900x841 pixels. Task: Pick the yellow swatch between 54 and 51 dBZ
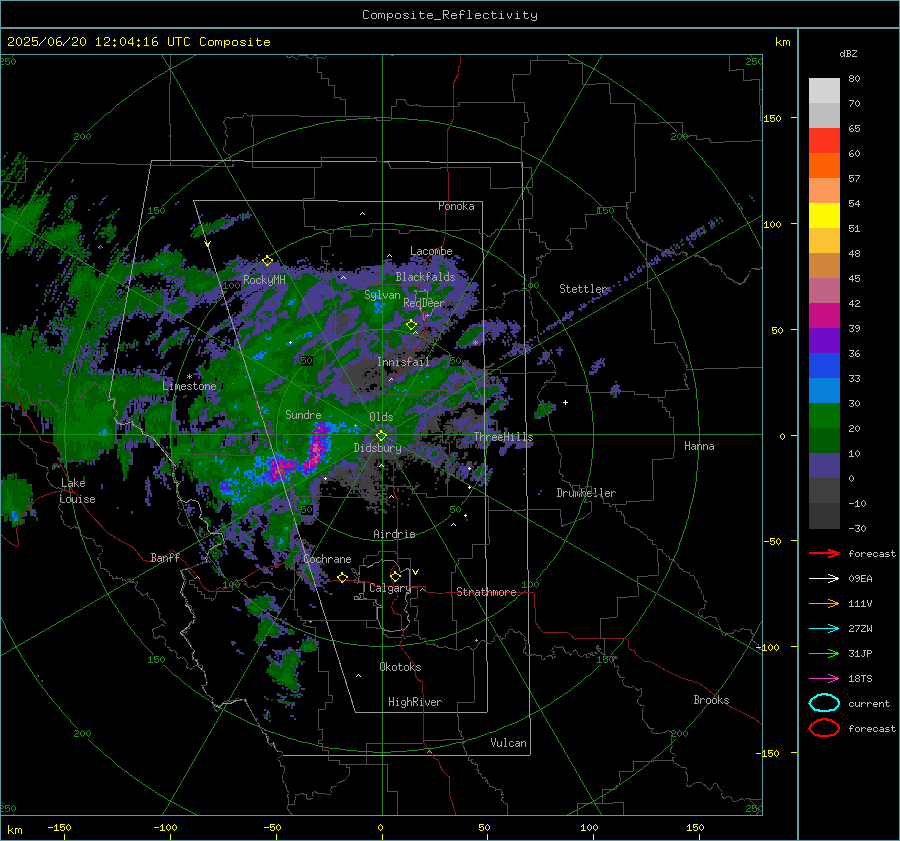coord(824,216)
